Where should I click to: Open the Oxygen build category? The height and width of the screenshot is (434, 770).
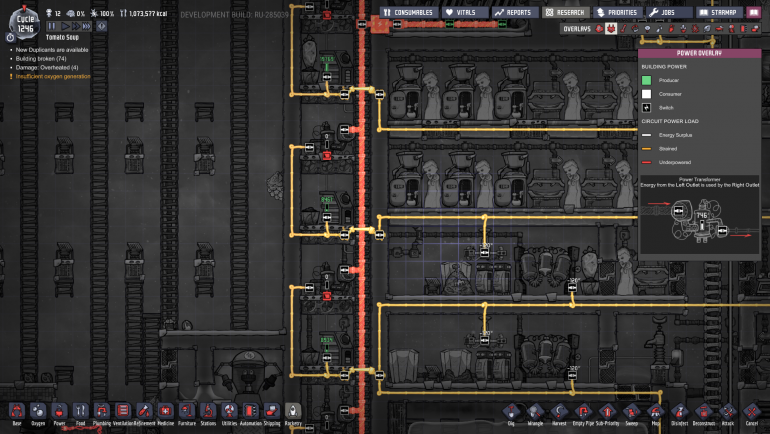[38, 411]
